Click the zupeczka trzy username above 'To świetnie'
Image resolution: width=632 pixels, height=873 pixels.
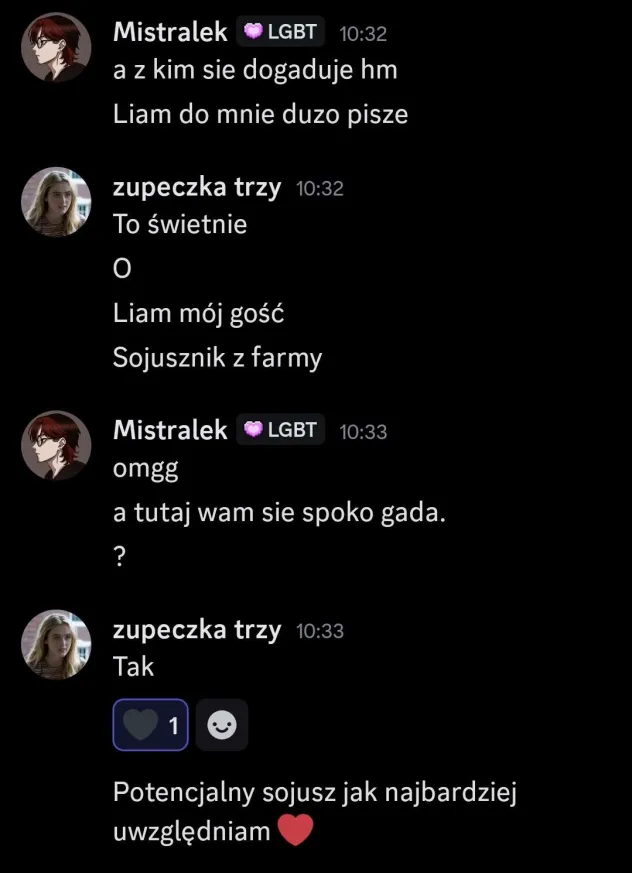pos(197,187)
